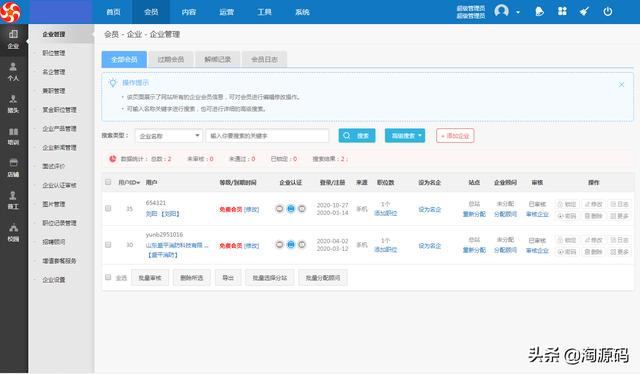Click into the keyword search input field

(267, 136)
